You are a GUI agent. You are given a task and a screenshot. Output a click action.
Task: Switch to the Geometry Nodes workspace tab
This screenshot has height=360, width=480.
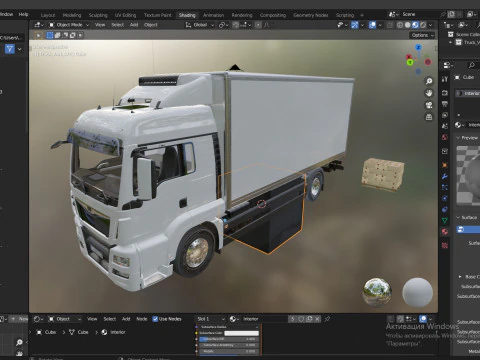(311, 15)
